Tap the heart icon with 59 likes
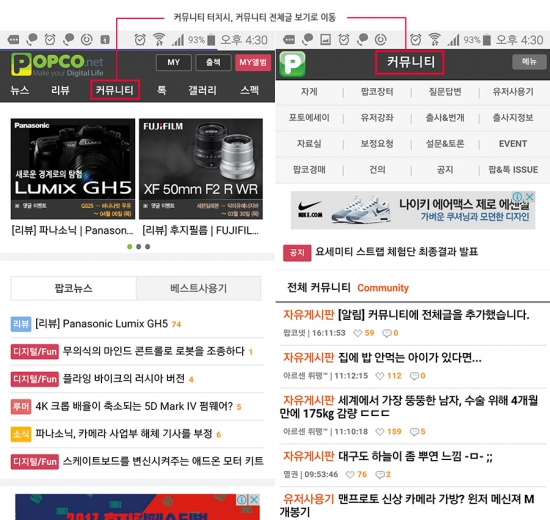Screen dimensions: 550x520 pos(357,333)
